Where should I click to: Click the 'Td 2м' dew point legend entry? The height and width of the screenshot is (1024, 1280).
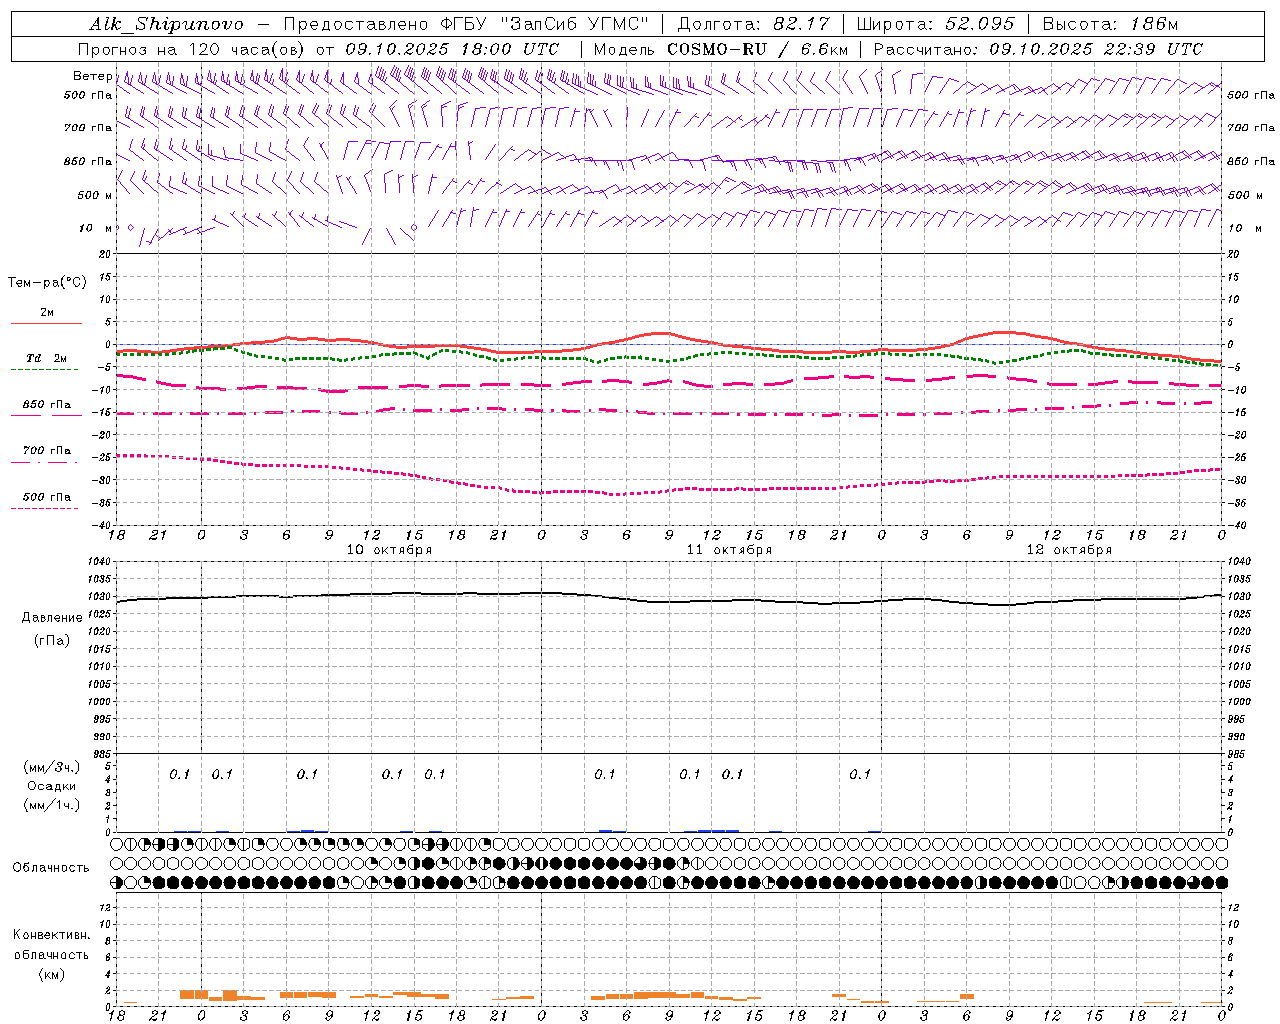point(46,358)
